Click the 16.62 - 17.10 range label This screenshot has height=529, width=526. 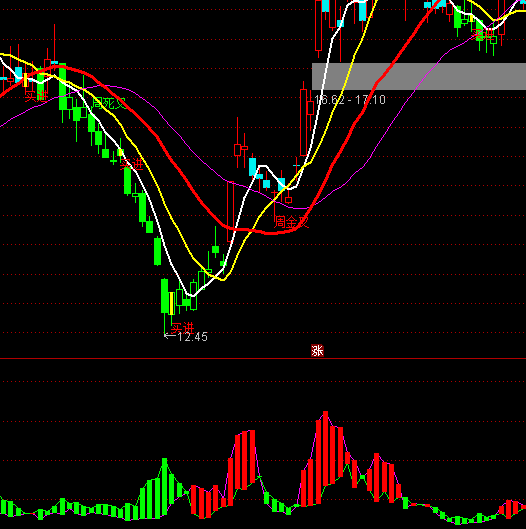[350, 100]
